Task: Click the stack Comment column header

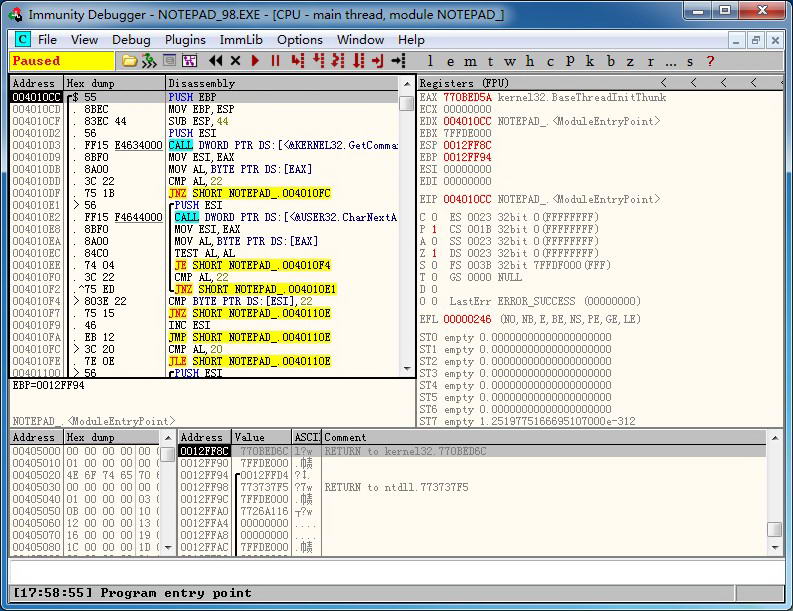Action: pos(545,437)
